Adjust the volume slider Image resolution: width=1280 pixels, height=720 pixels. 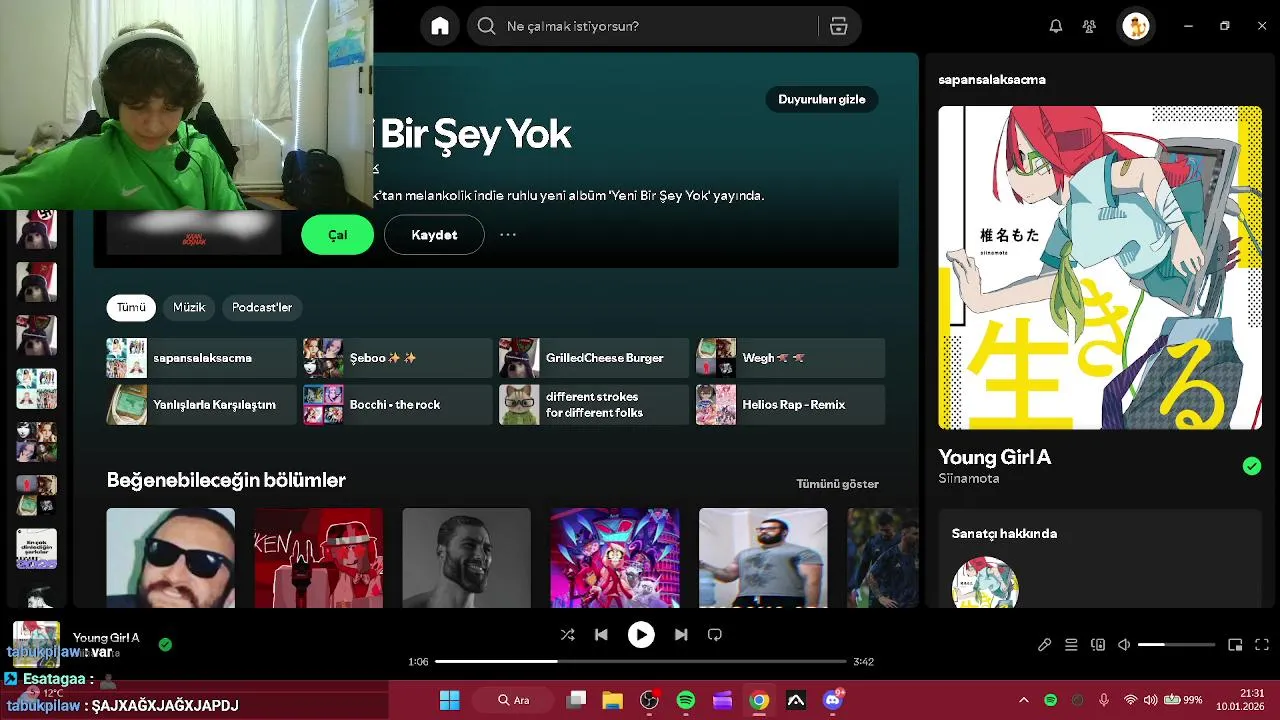[x=1176, y=645]
